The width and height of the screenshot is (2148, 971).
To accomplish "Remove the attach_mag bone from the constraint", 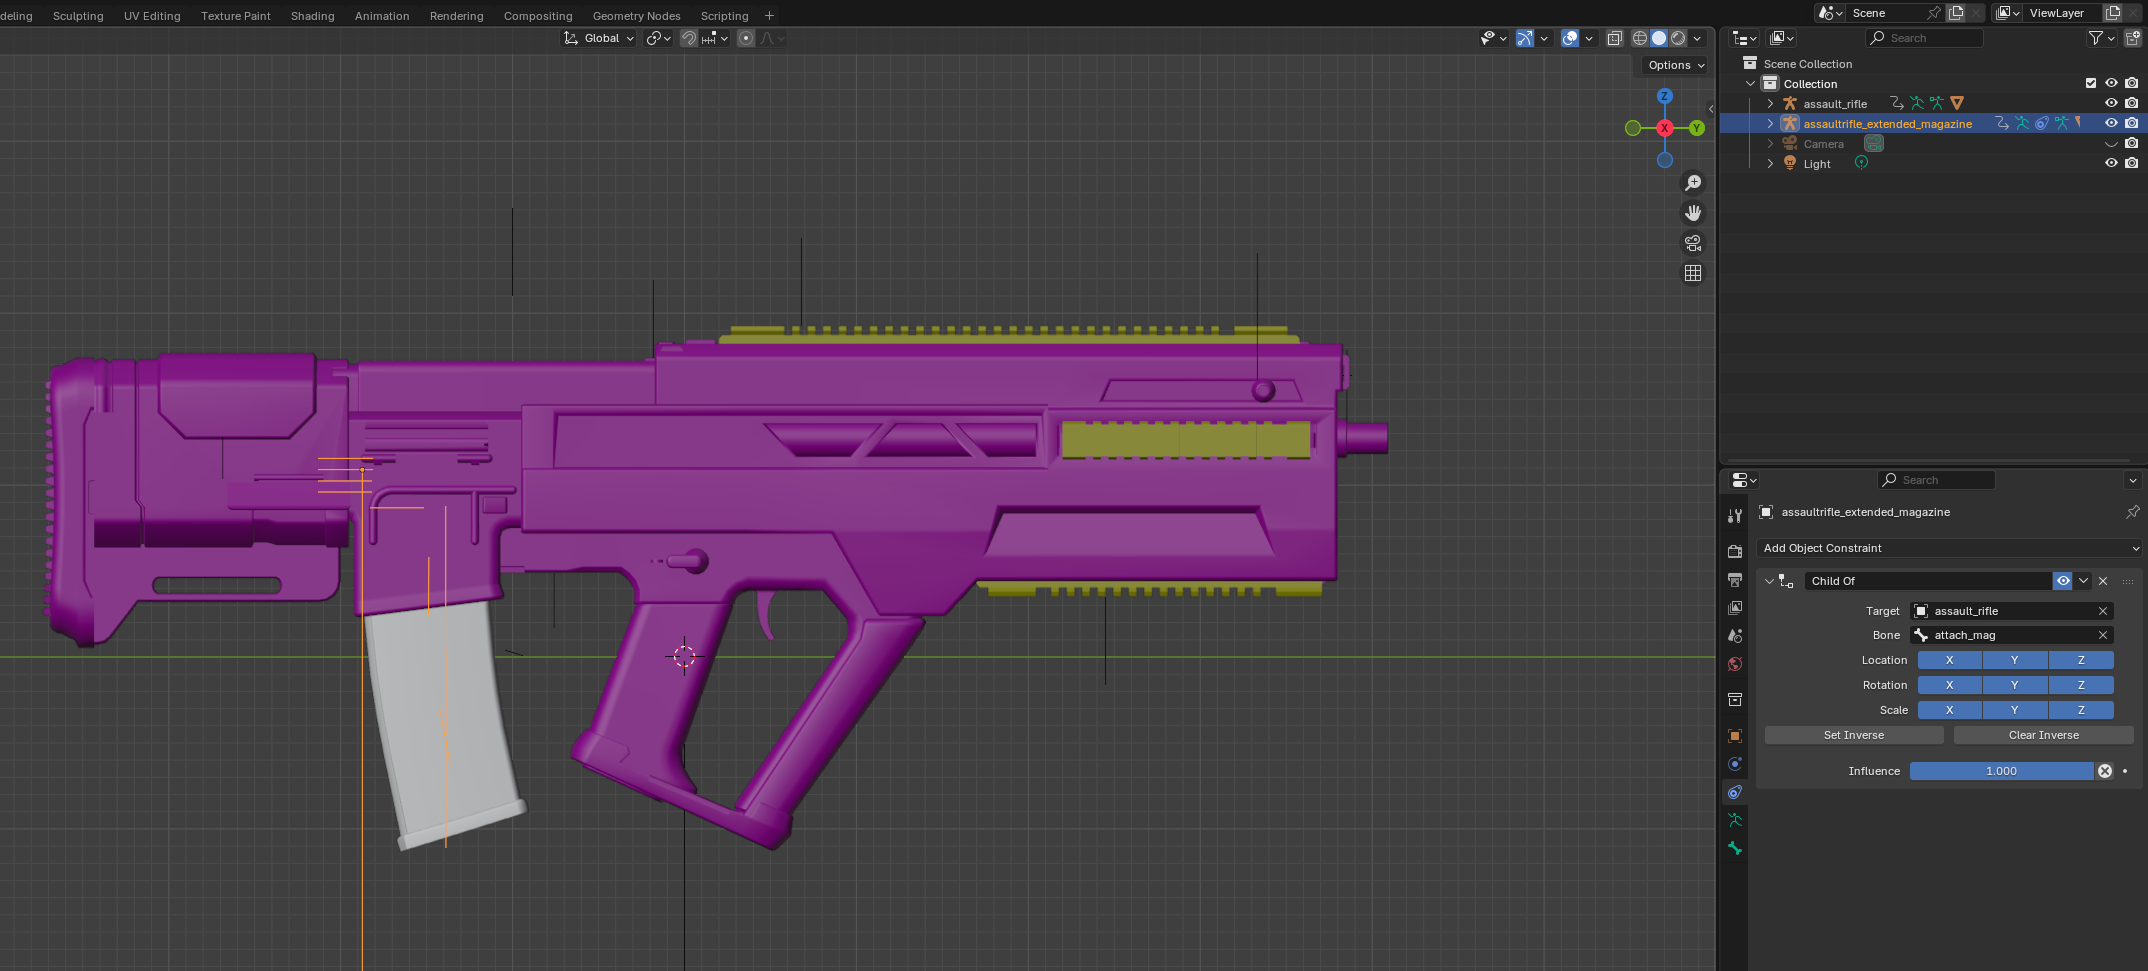I will point(2102,634).
